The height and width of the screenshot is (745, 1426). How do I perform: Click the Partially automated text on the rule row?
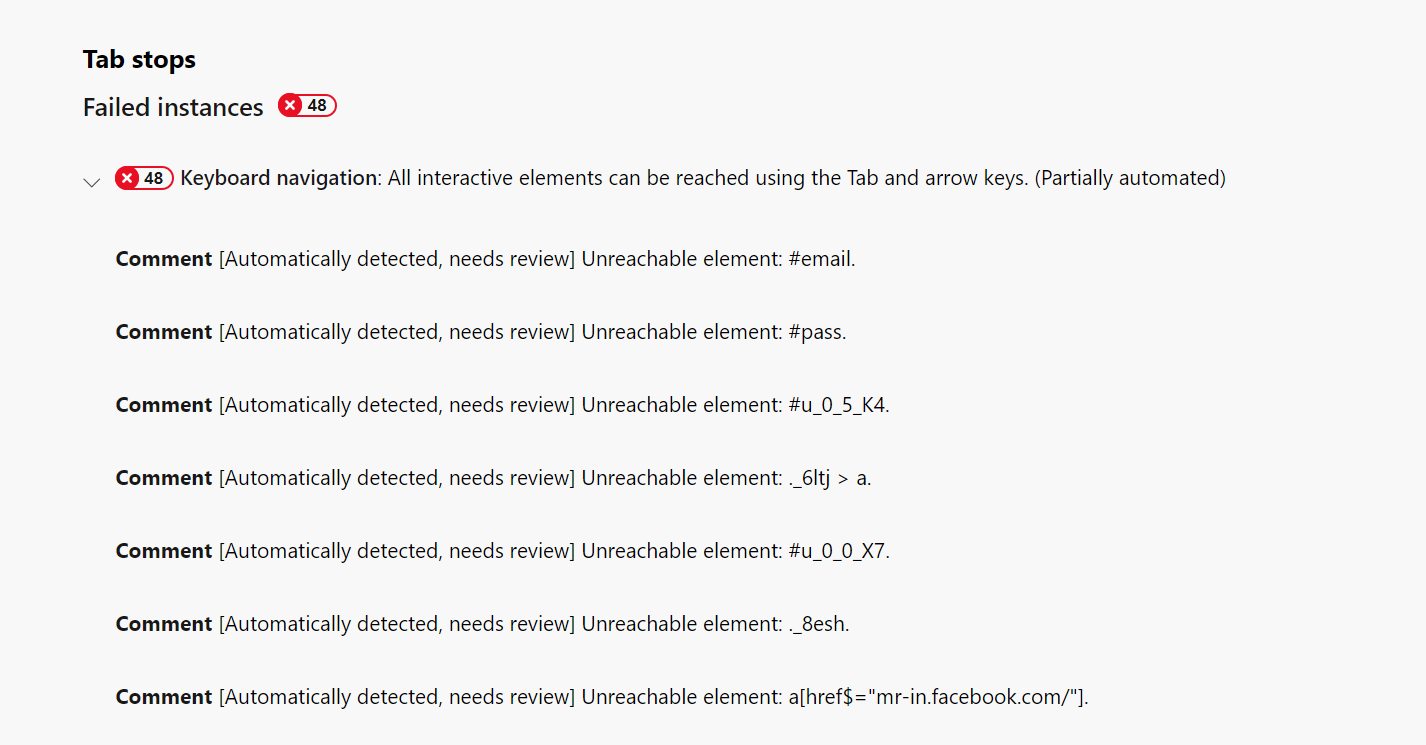click(1126, 177)
